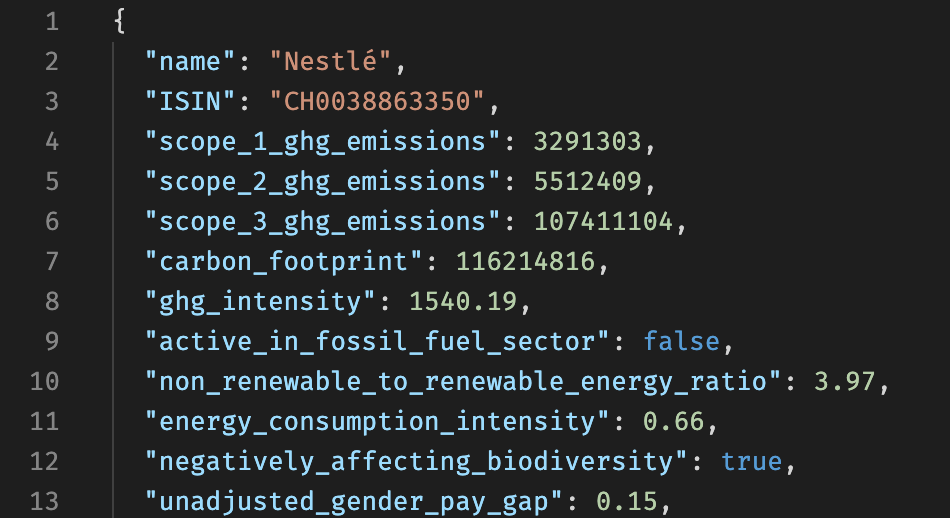Viewport: 950px width, 518px height.
Task: Click the "ISIN" key on line 3
Action: (x=190, y=101)
